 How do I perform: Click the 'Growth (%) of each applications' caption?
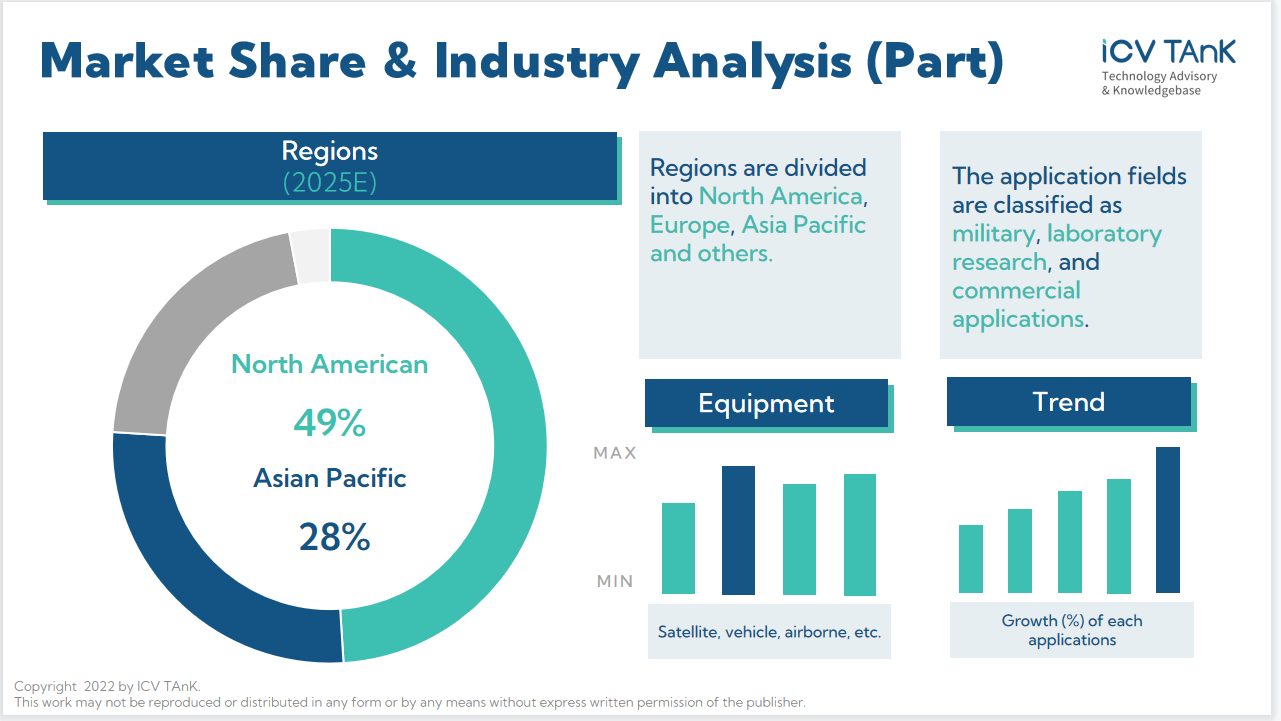[x=1072, y=630]
